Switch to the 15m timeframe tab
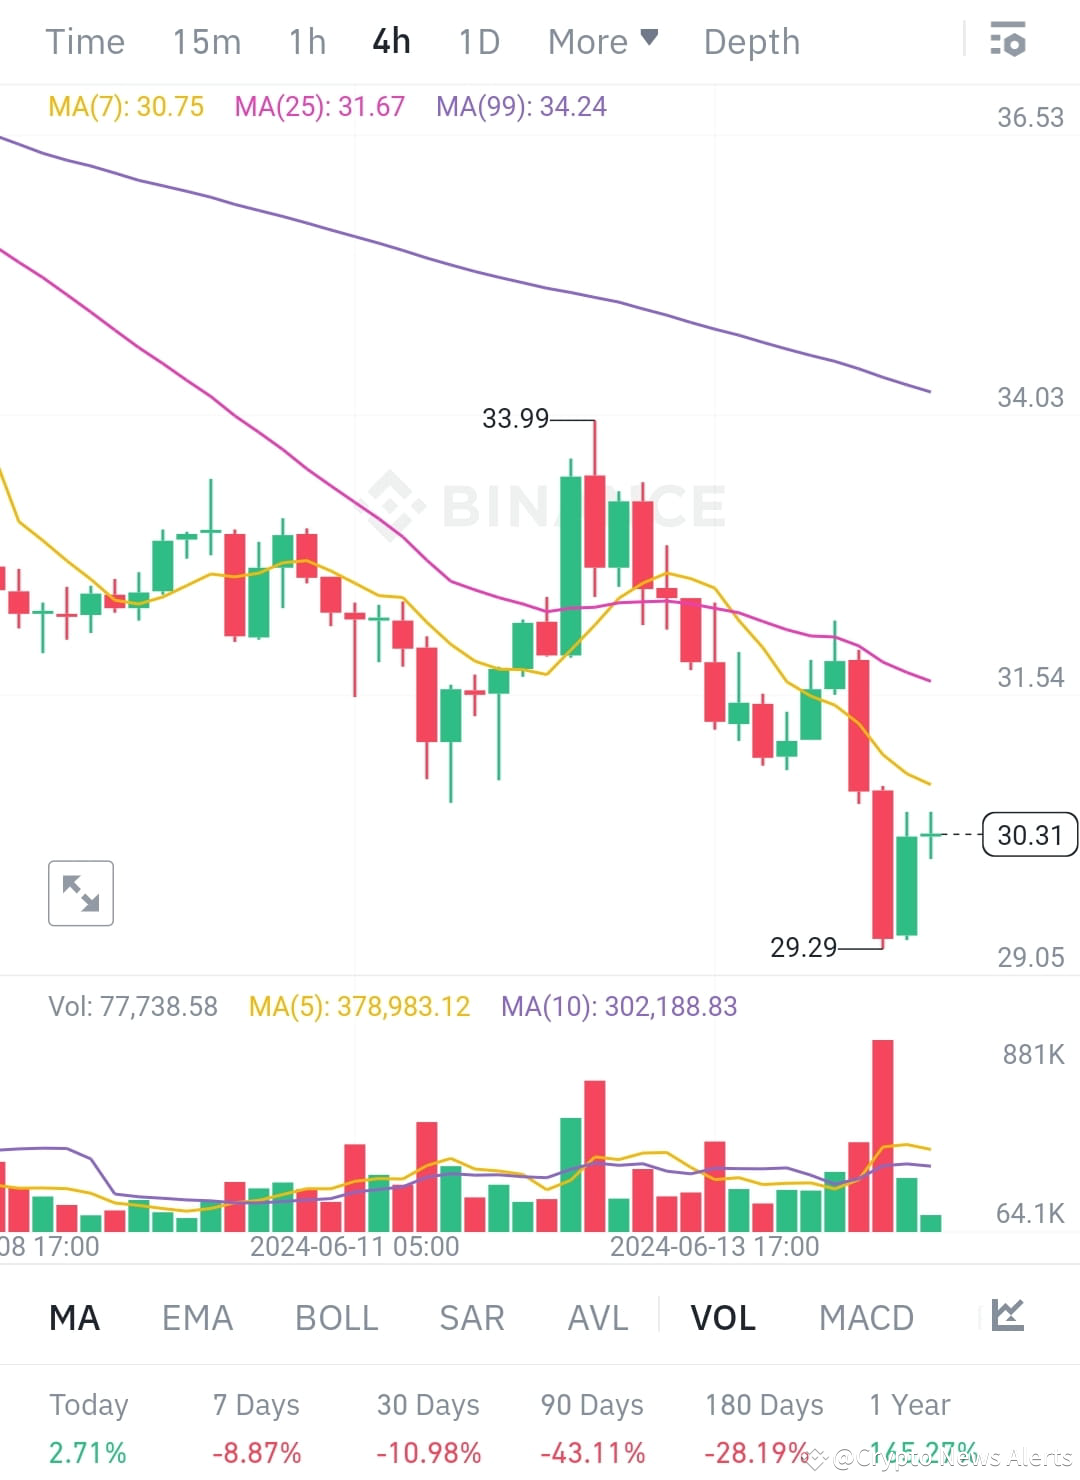The image size is (1080, 1480). 206,41
